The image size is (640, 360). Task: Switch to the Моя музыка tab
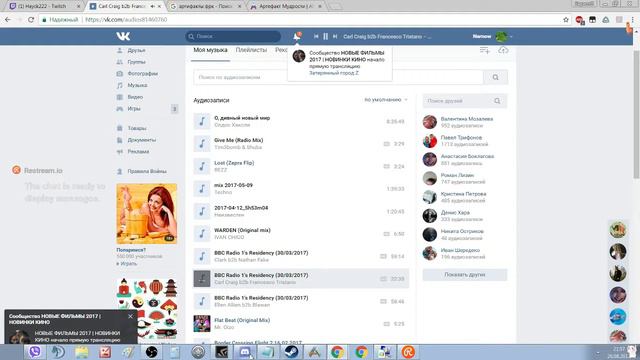point(210,50)
